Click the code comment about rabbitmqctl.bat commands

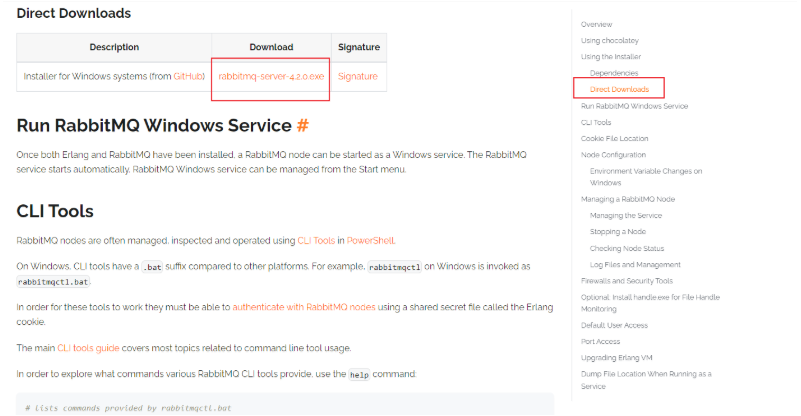point(128,408)
